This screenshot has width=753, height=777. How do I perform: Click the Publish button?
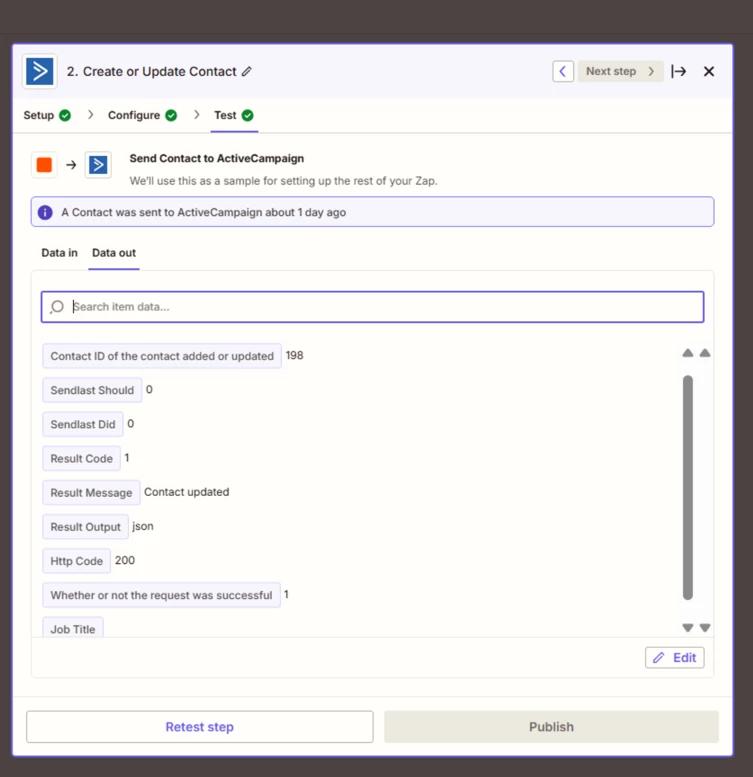pos(551,727)
